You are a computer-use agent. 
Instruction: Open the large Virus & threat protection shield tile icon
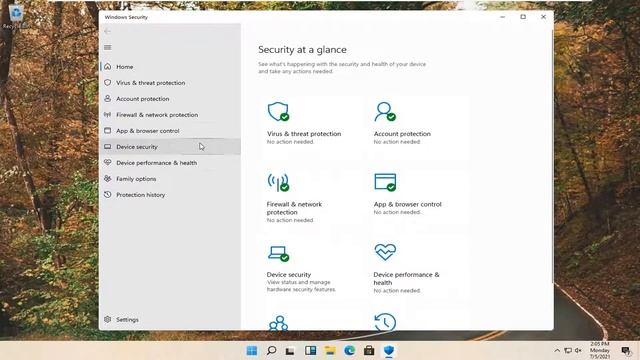(278, 111)
